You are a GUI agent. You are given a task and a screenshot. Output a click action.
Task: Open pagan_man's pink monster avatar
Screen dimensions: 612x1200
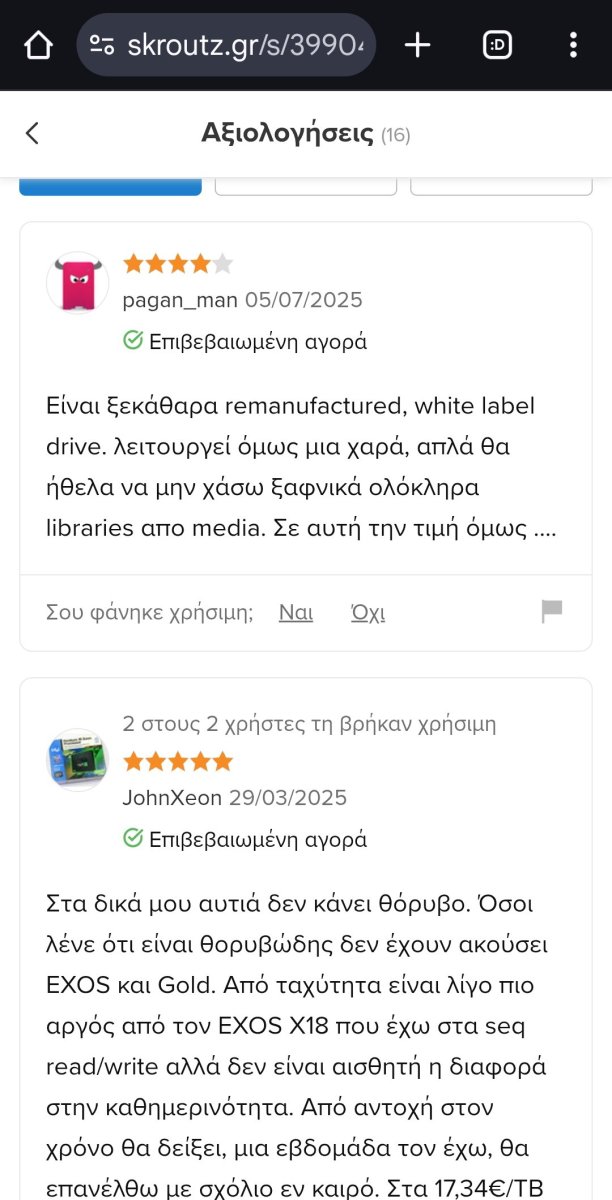(77, 281)
